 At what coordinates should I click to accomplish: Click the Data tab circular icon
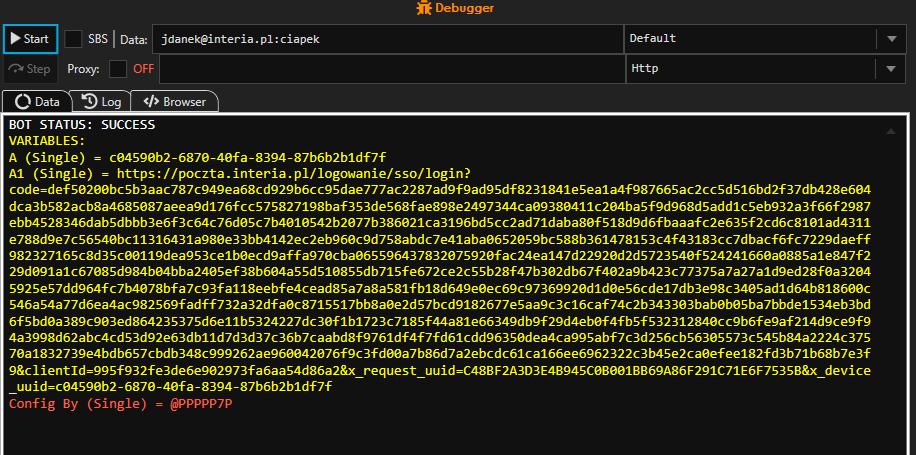tap(23, 101)
